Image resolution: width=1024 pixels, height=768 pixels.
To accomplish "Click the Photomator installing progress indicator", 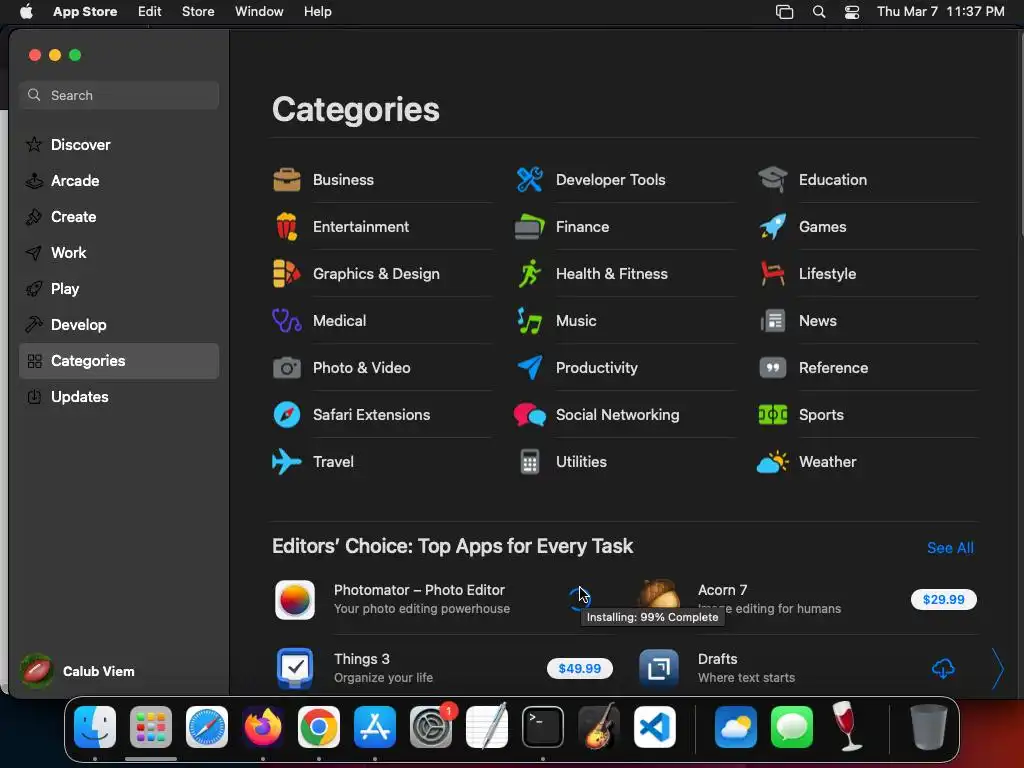I will 579,598.
